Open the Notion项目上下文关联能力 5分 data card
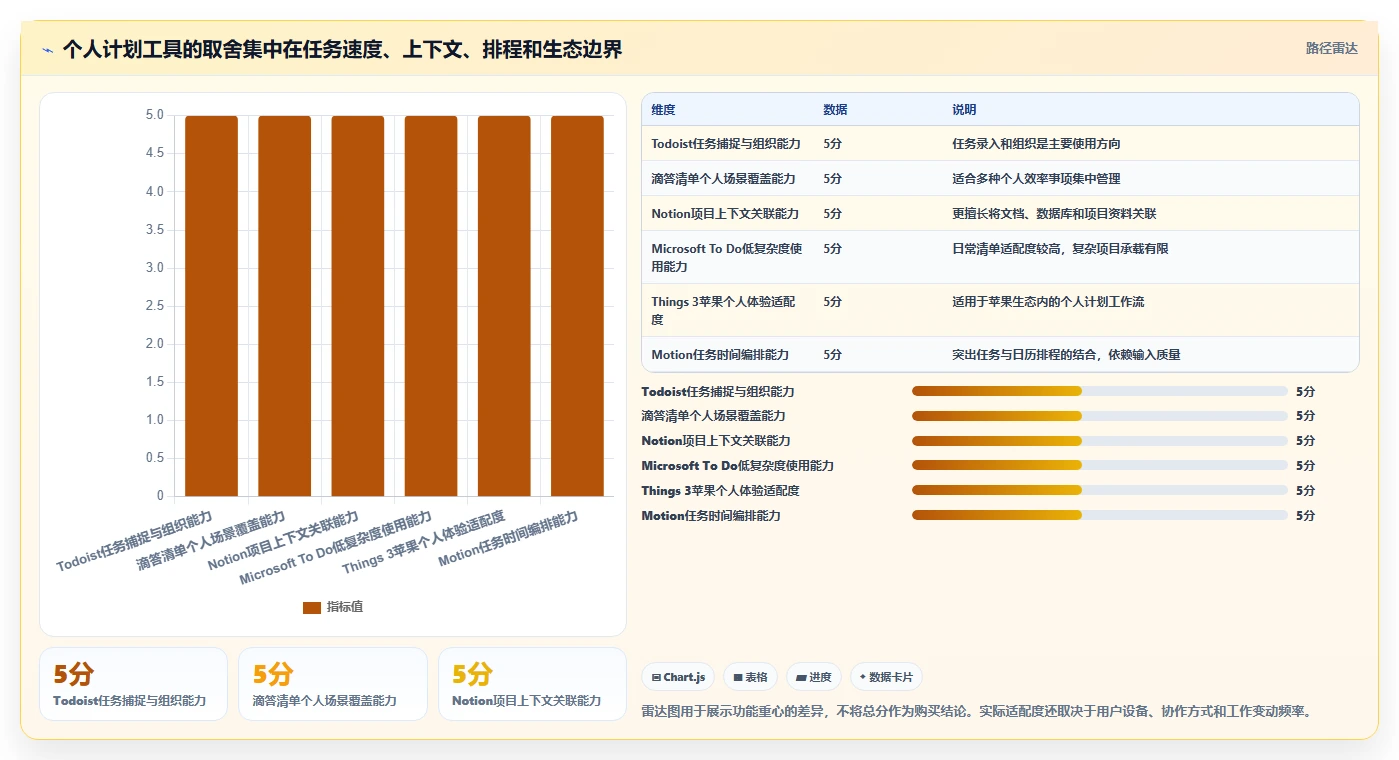 pos(532,684)
